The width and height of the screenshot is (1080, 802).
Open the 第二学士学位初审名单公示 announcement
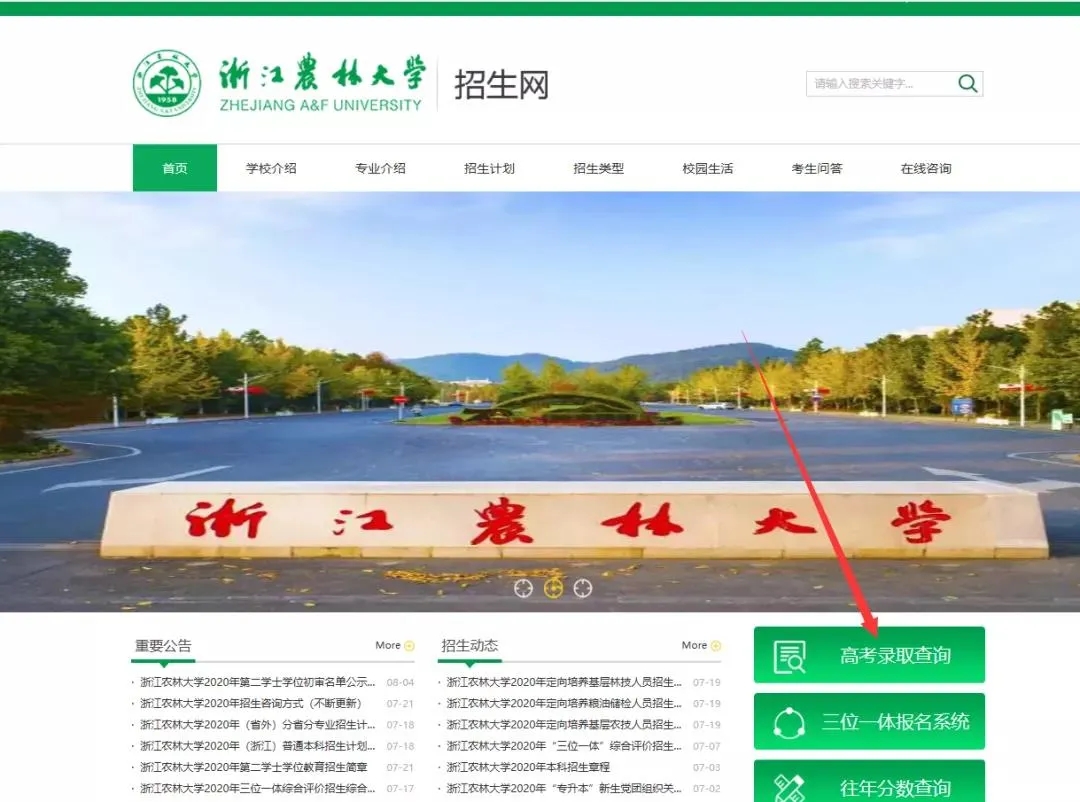[258, 682]
